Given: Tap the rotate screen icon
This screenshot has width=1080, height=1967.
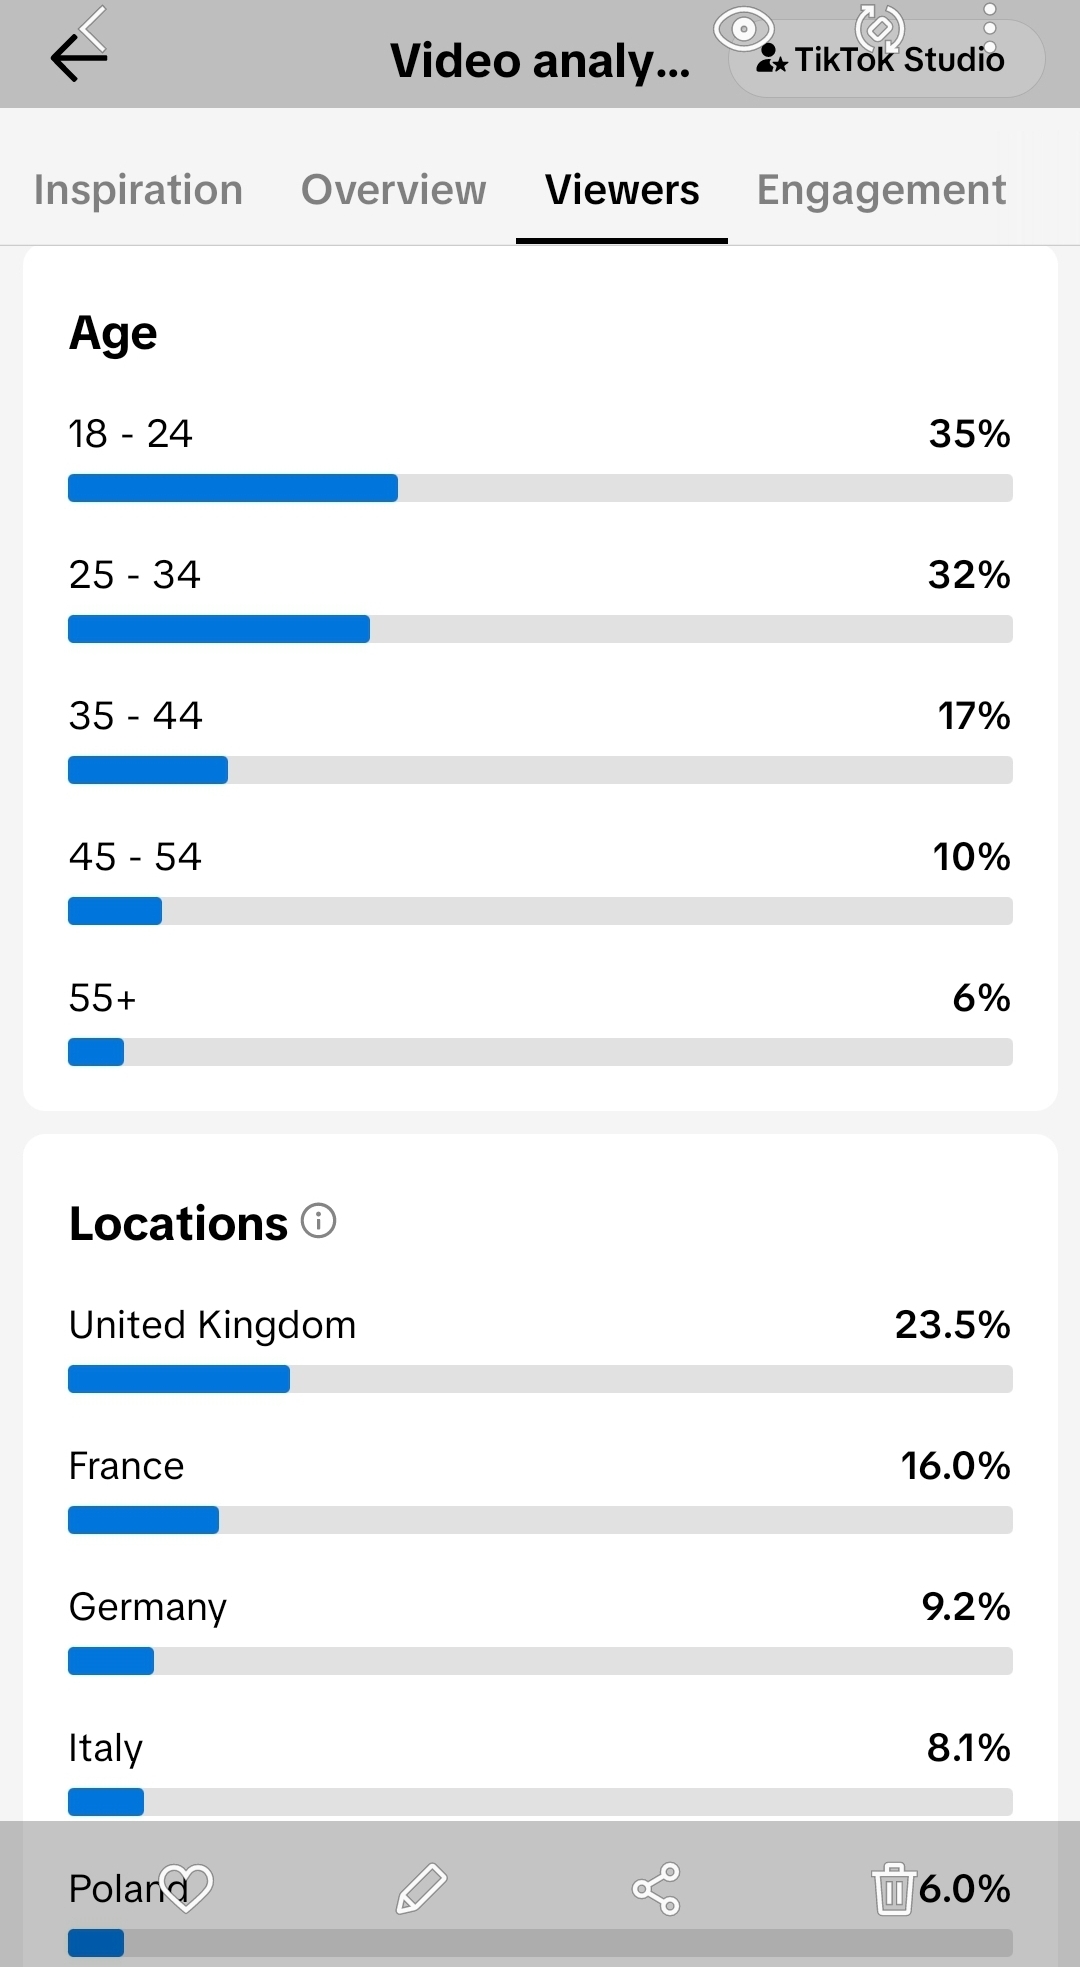Looking at the screenshot, I should pos(880,28).
